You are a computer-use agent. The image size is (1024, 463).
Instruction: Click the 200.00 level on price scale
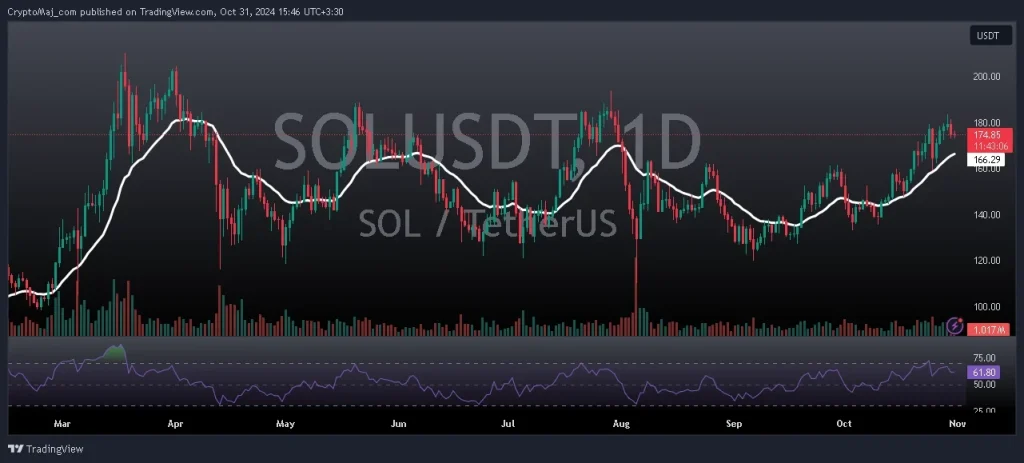pos(985,76)
